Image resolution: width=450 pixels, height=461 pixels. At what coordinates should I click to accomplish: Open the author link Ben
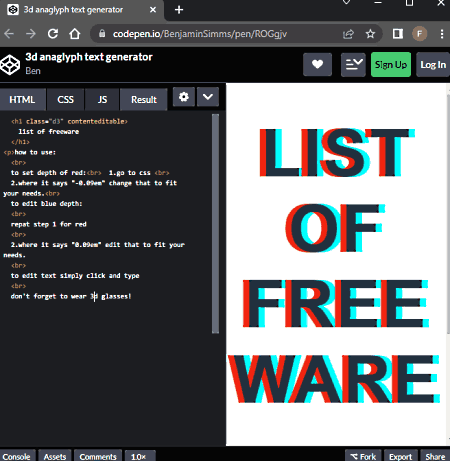pyautogui.click(x=33, y=71)
